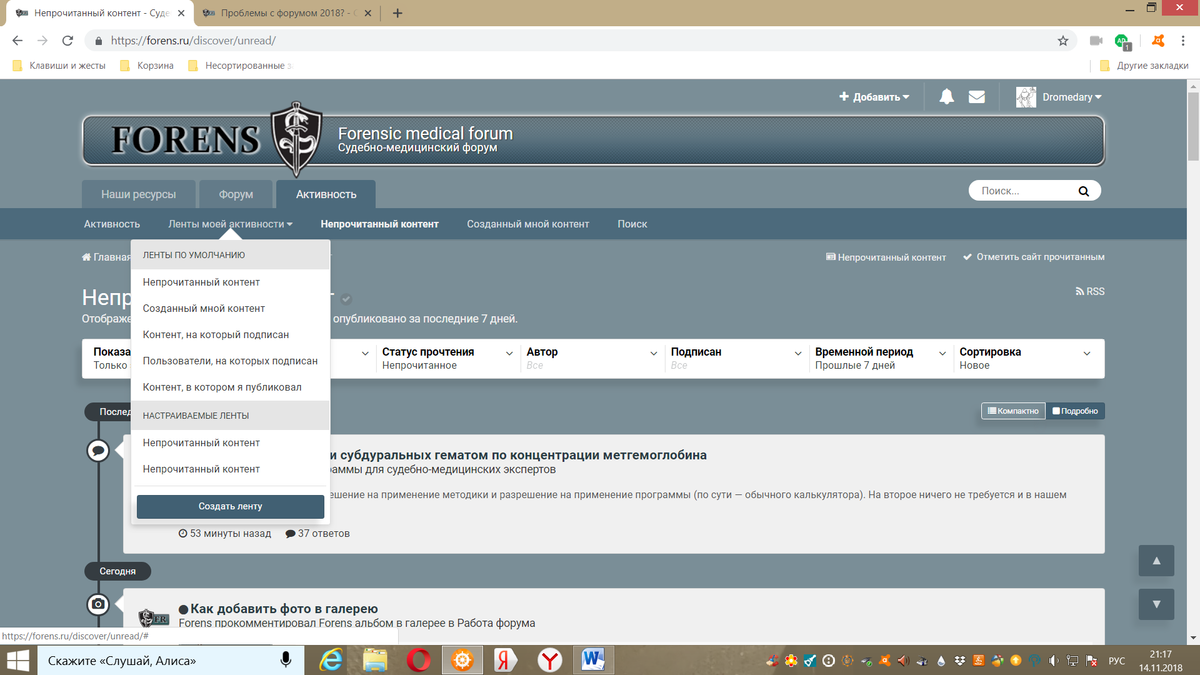Click inside the forum Поиск search field
Image resolution: width=1200 pixels, height=675 pixels.
pos(1024,191)
